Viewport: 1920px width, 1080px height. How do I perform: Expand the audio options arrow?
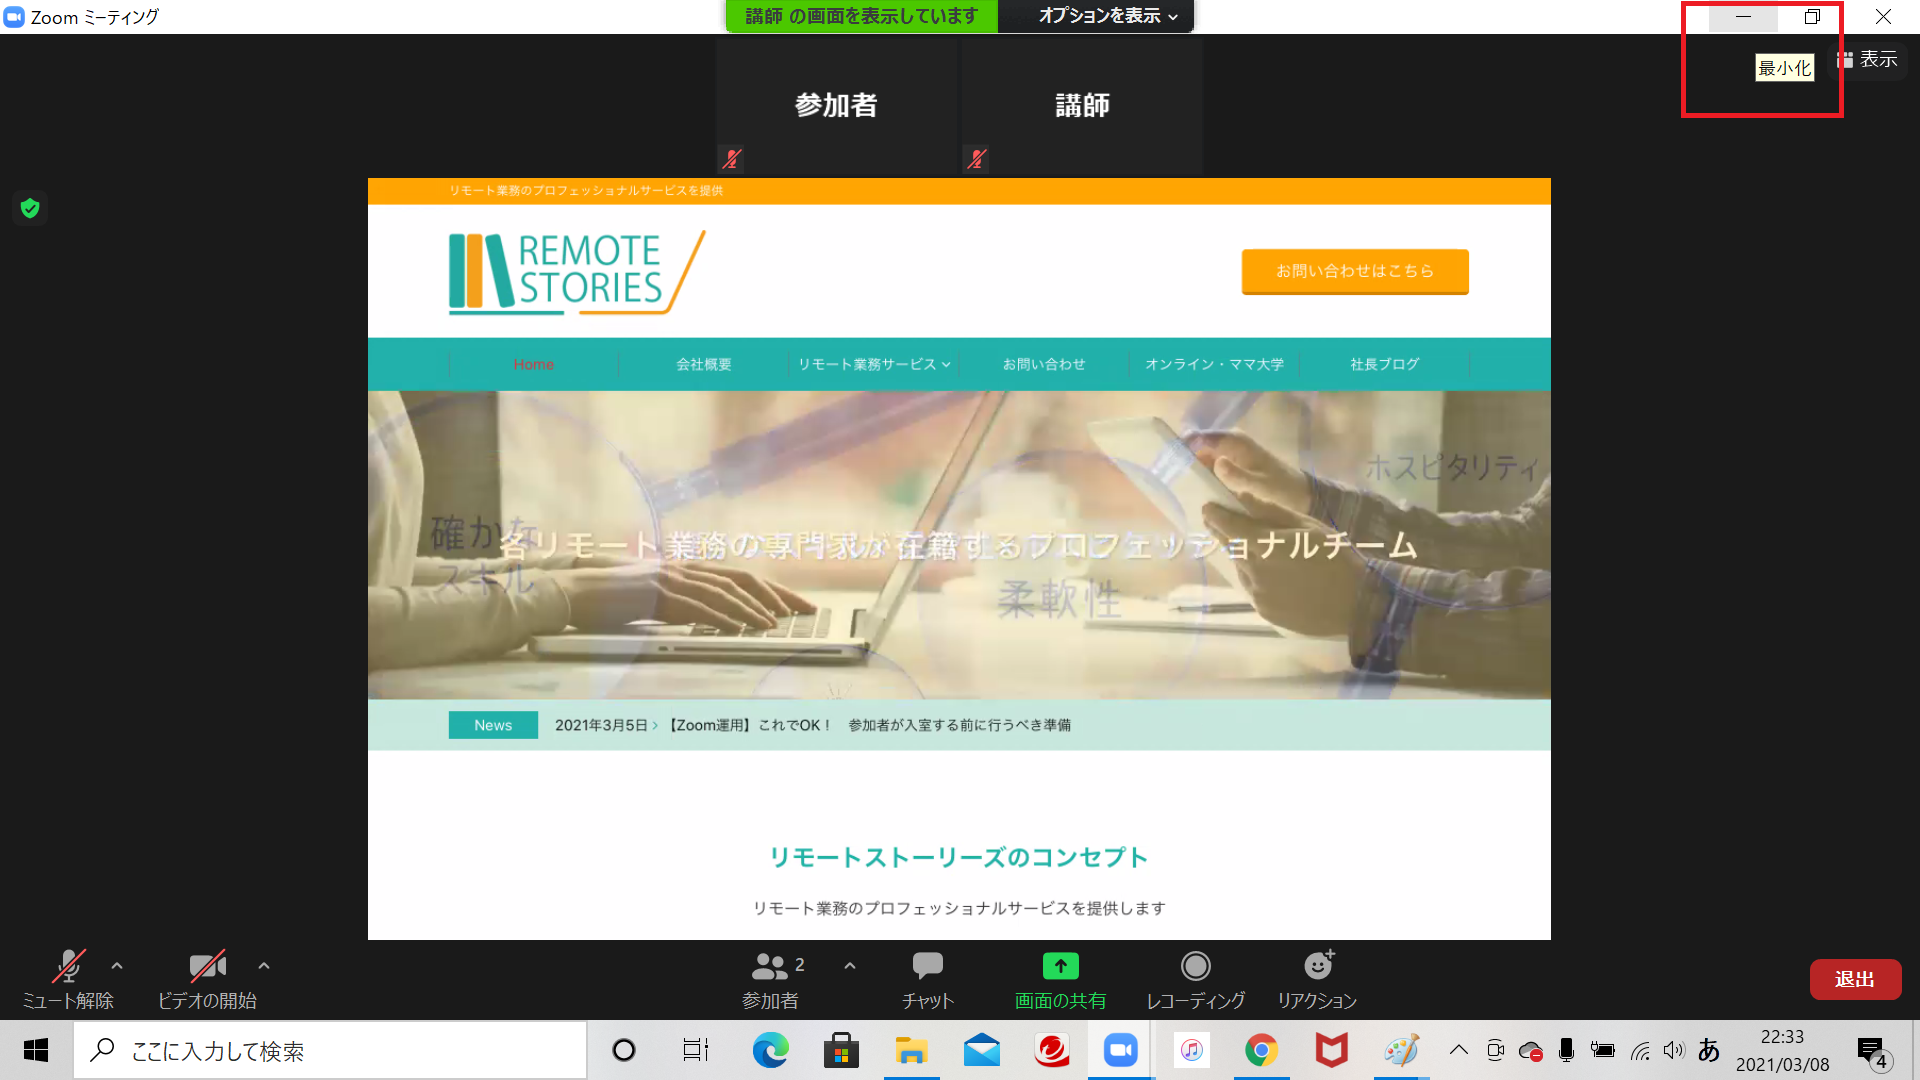tap(117, 966)
